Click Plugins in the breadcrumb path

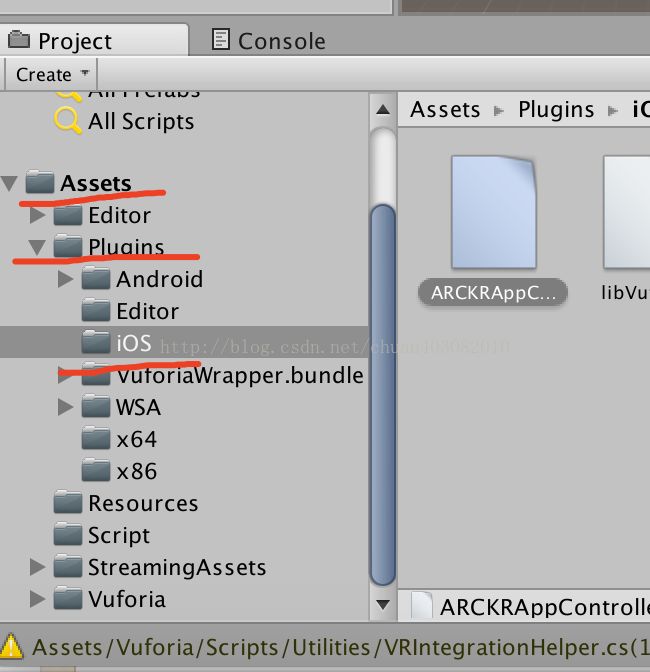click(x=556, y=110)
